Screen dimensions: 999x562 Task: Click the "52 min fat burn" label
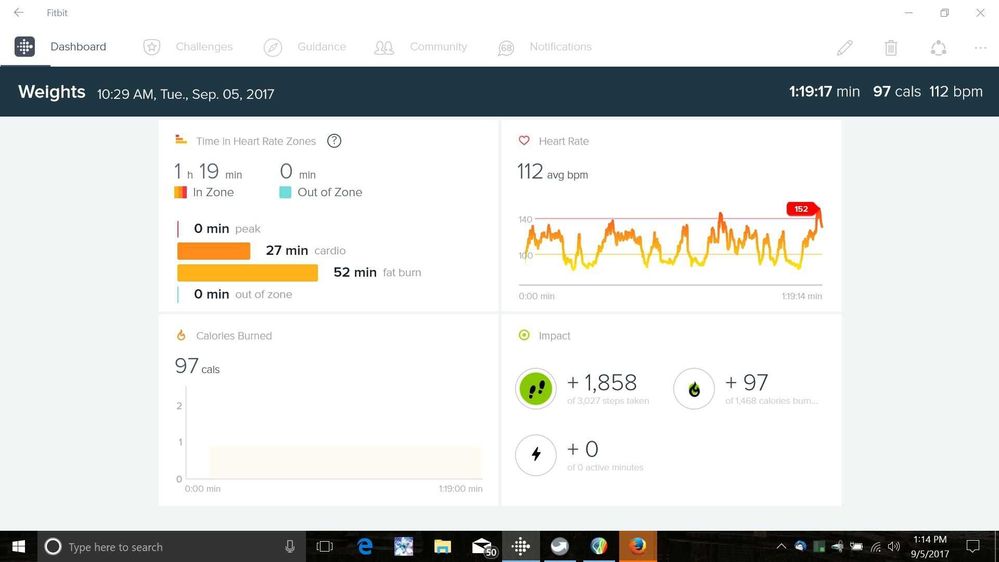coord(377,272)
